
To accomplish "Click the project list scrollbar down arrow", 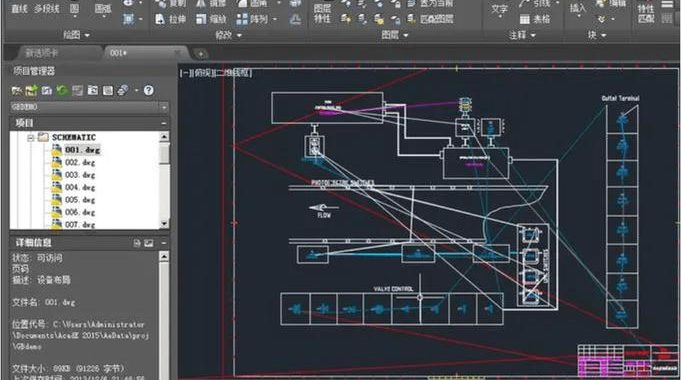I will 164,224.
